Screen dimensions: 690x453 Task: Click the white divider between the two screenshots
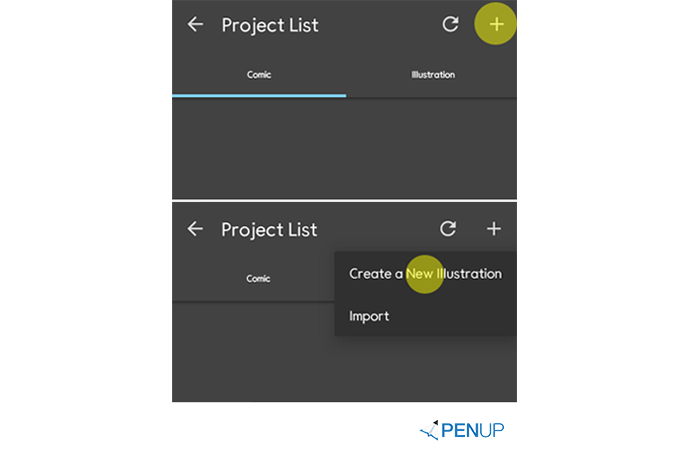click(344, 201)
